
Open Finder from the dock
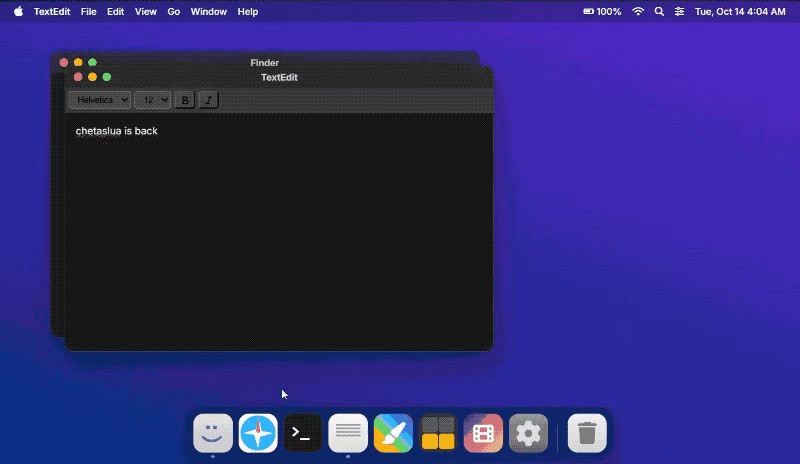(213, 433)
